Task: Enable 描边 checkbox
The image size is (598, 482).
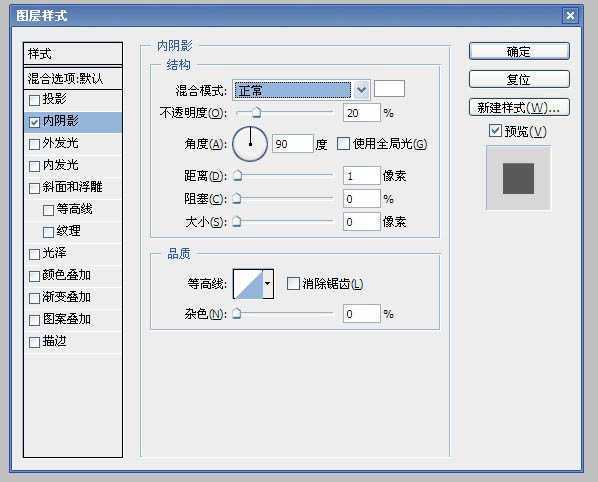Action: click(34, 342)
